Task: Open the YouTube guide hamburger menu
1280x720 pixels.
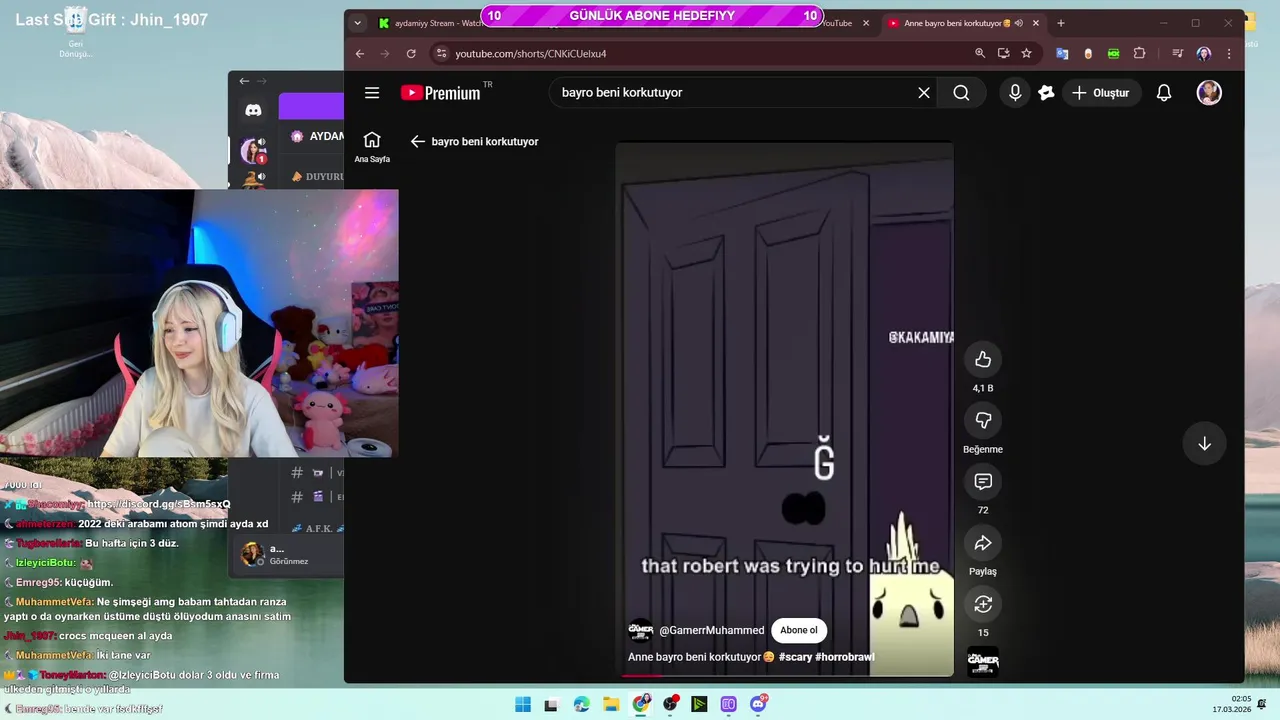Action: tap(372, 93)
